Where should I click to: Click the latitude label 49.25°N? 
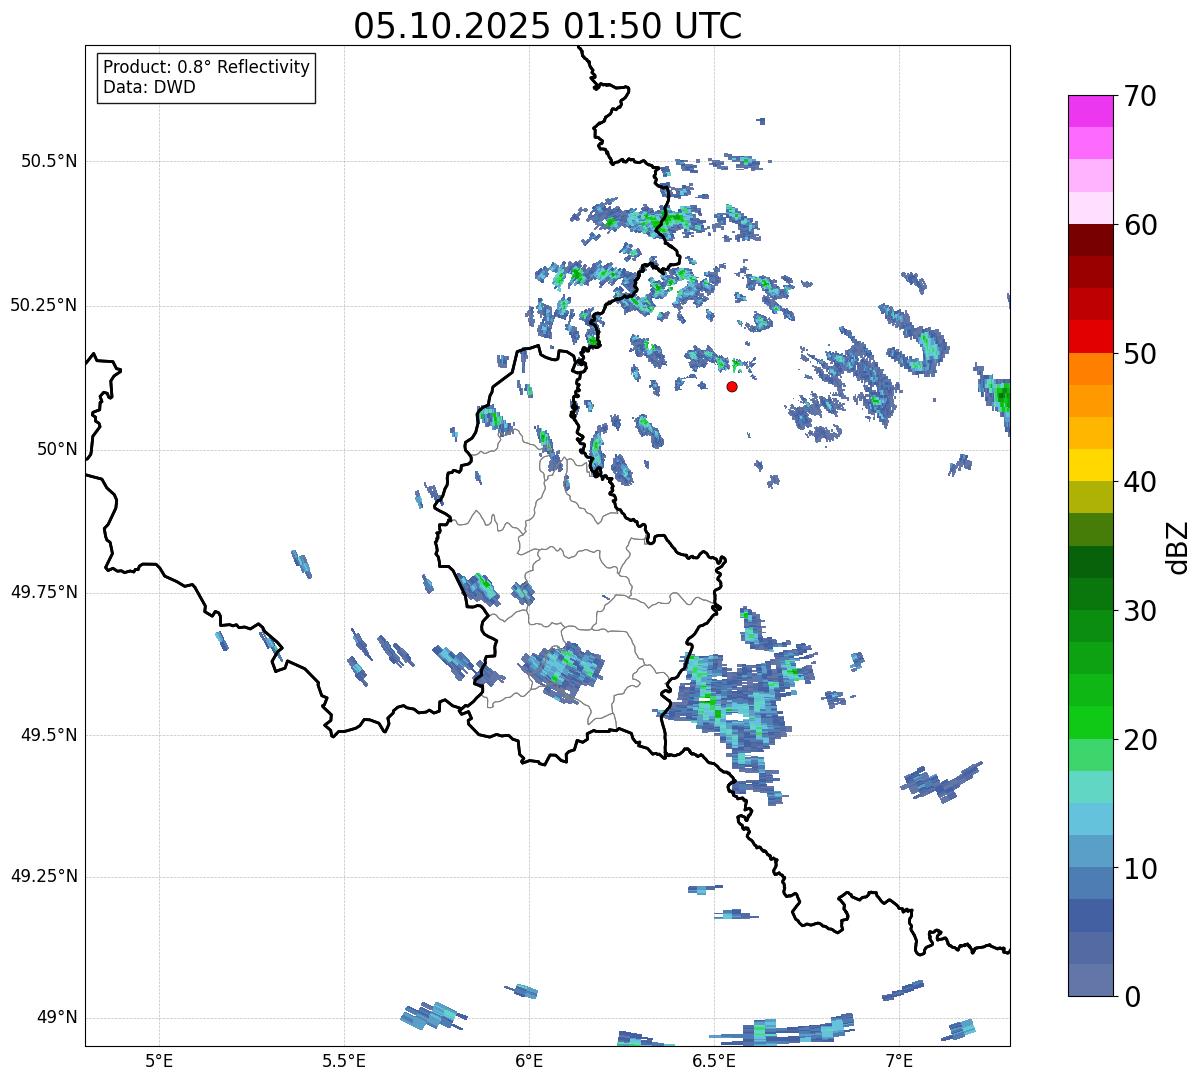click(x=44, y=876)
